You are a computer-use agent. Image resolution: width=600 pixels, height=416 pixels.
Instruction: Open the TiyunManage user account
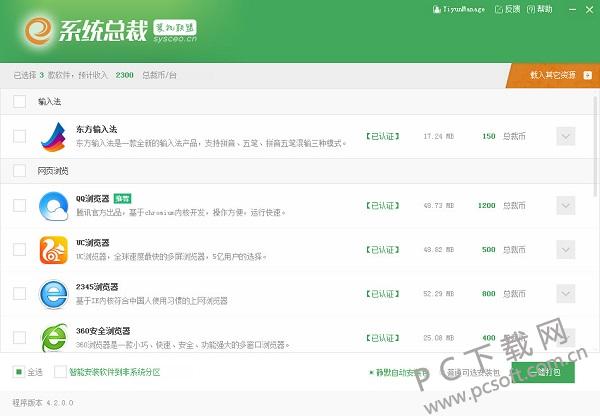click(459, 10)
